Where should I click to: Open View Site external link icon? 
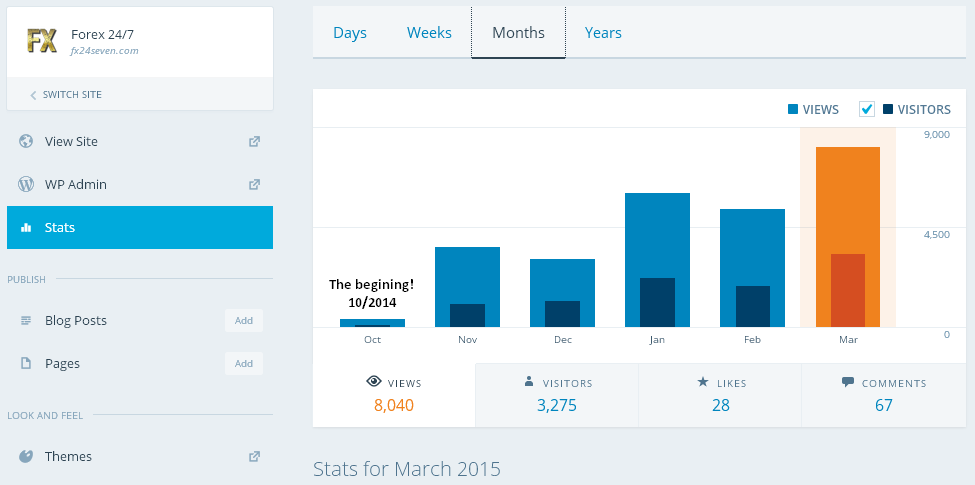click(254, 141)
